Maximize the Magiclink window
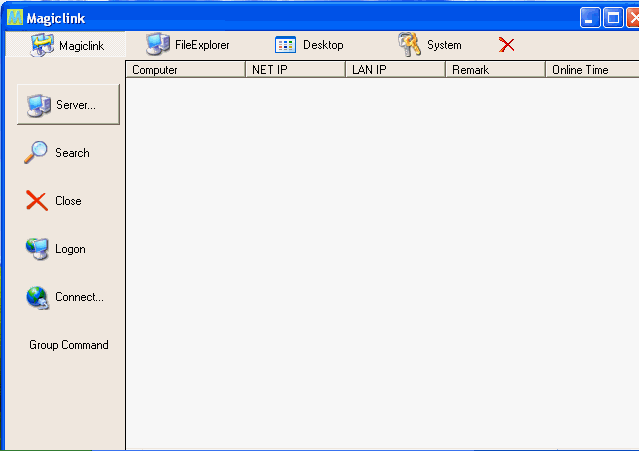The height and width of the screenshot is (451, 639). click(612, 17)
